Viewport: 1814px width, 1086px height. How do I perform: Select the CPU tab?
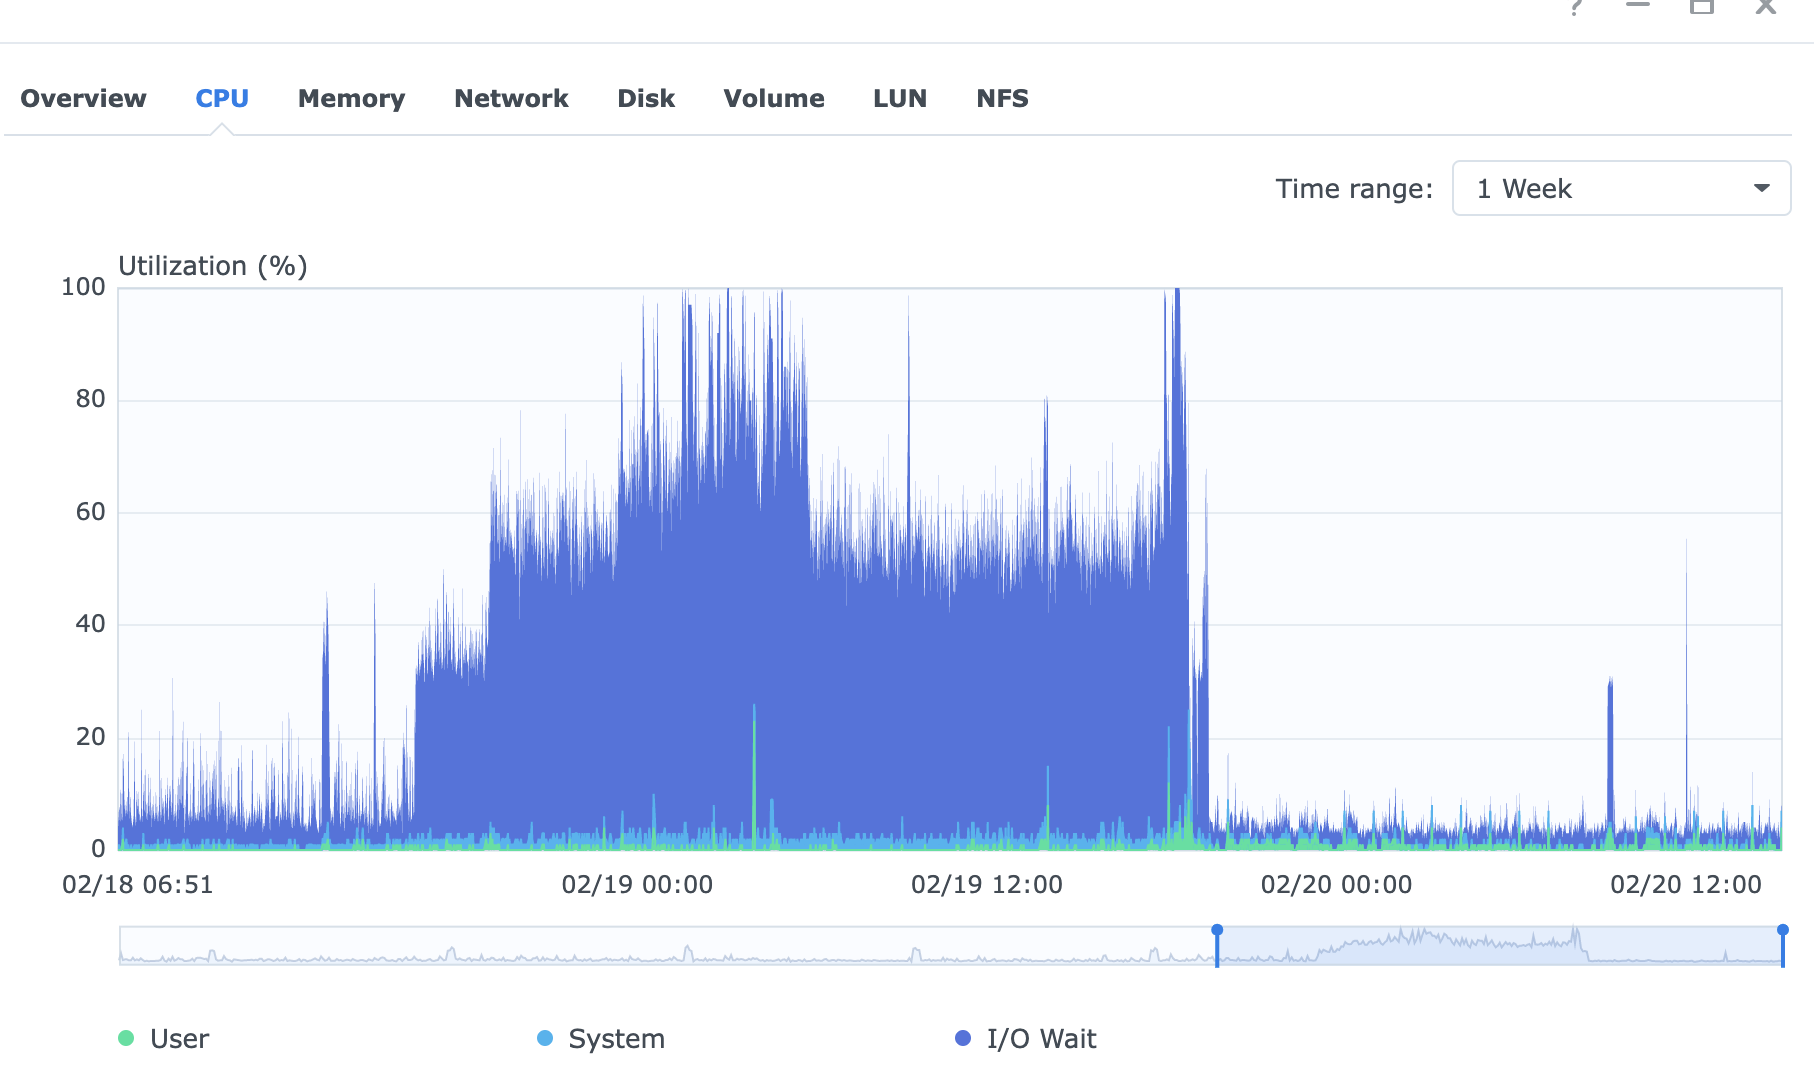221,98
